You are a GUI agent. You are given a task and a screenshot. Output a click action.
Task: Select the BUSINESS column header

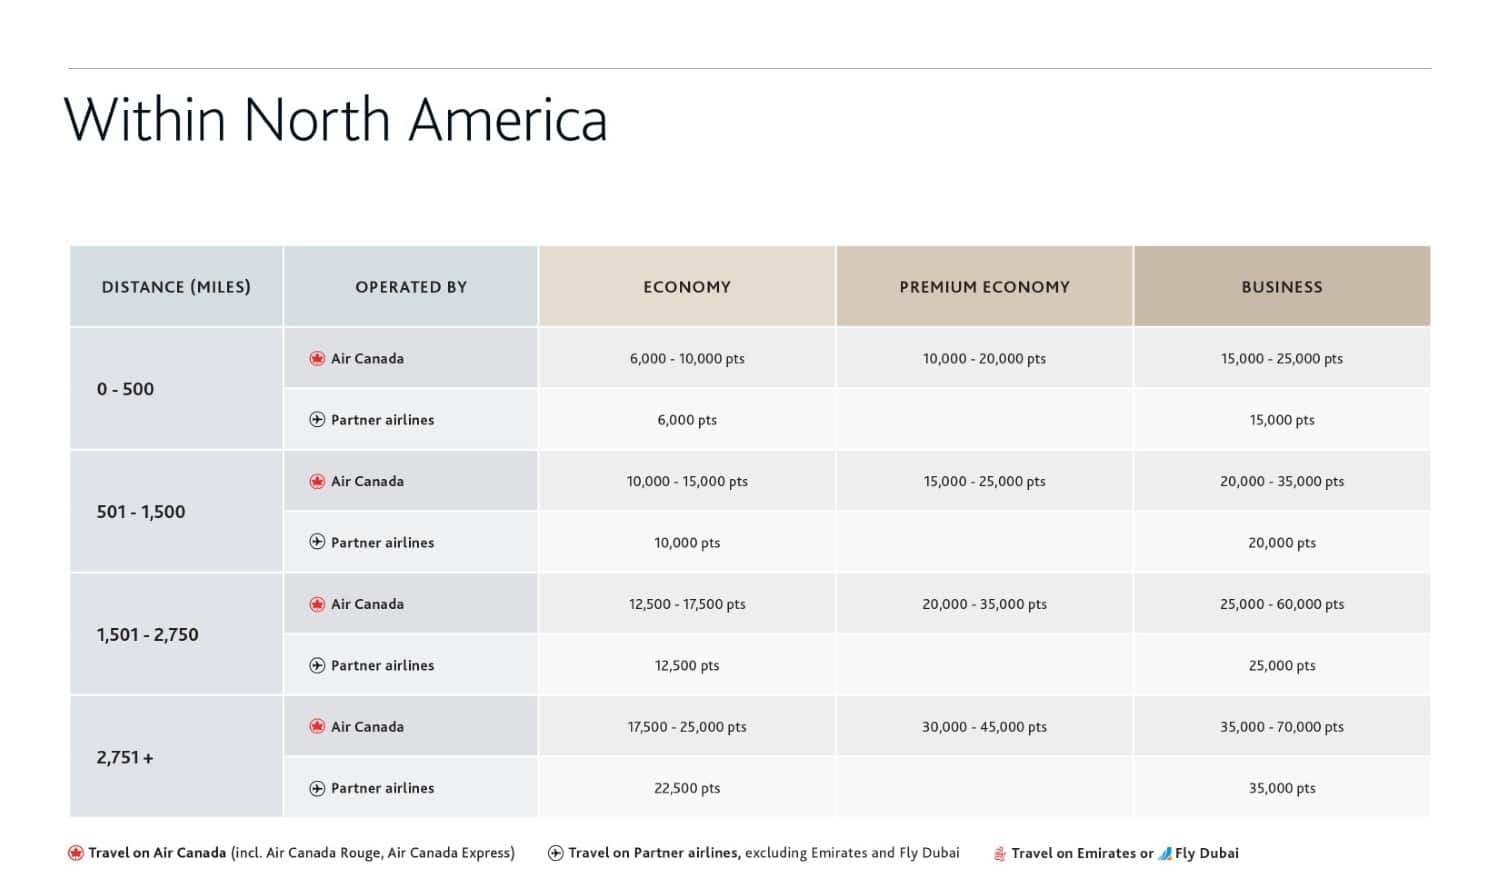pos(1282,287)
